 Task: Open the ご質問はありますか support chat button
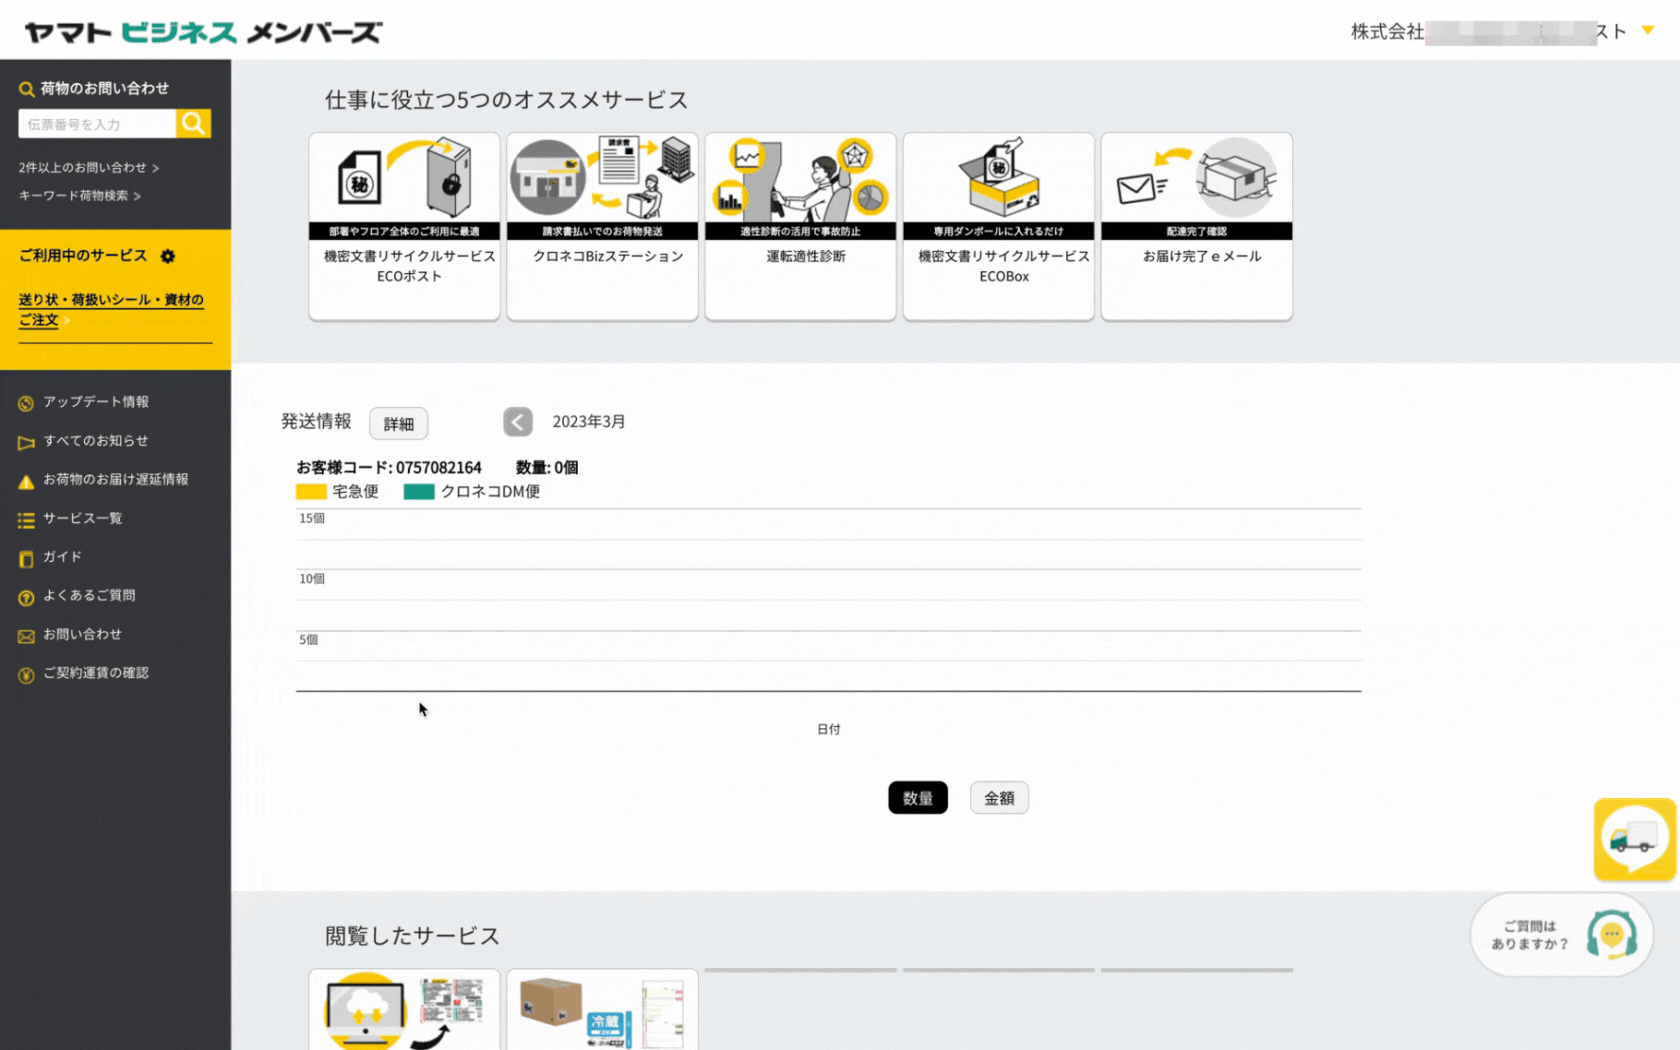click(x=1561, y=935)
